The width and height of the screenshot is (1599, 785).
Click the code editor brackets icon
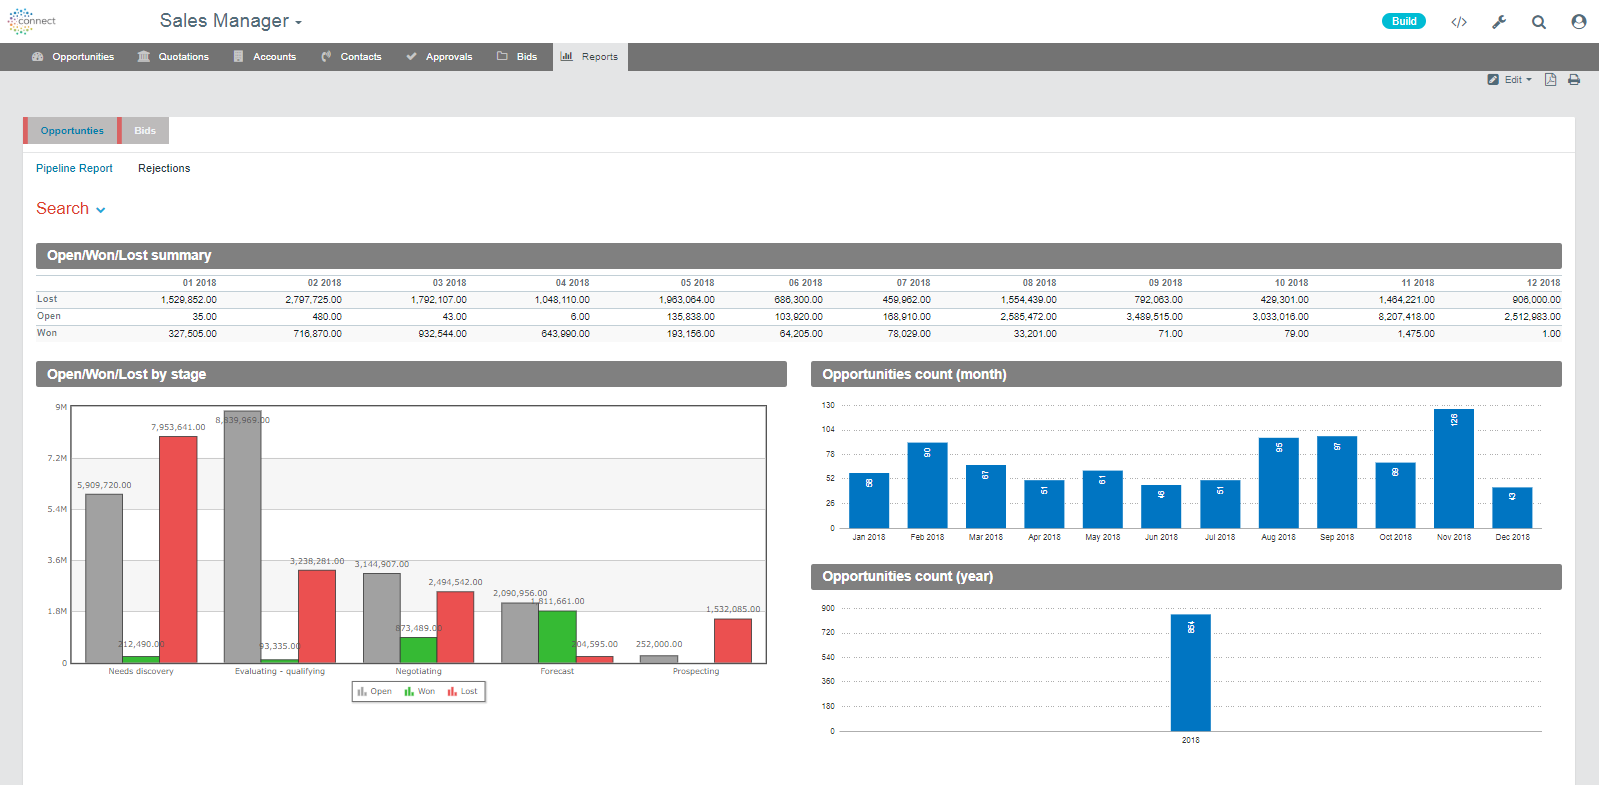point(1459,22)
